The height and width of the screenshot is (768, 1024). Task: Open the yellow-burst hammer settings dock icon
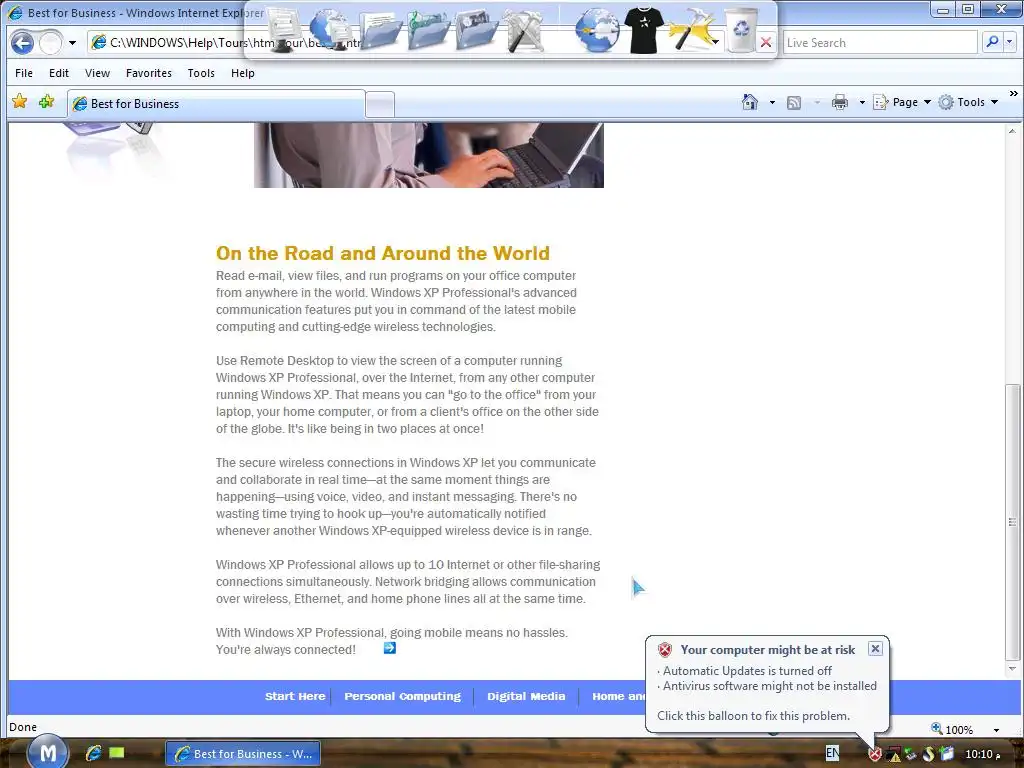(x=692, y=29)
